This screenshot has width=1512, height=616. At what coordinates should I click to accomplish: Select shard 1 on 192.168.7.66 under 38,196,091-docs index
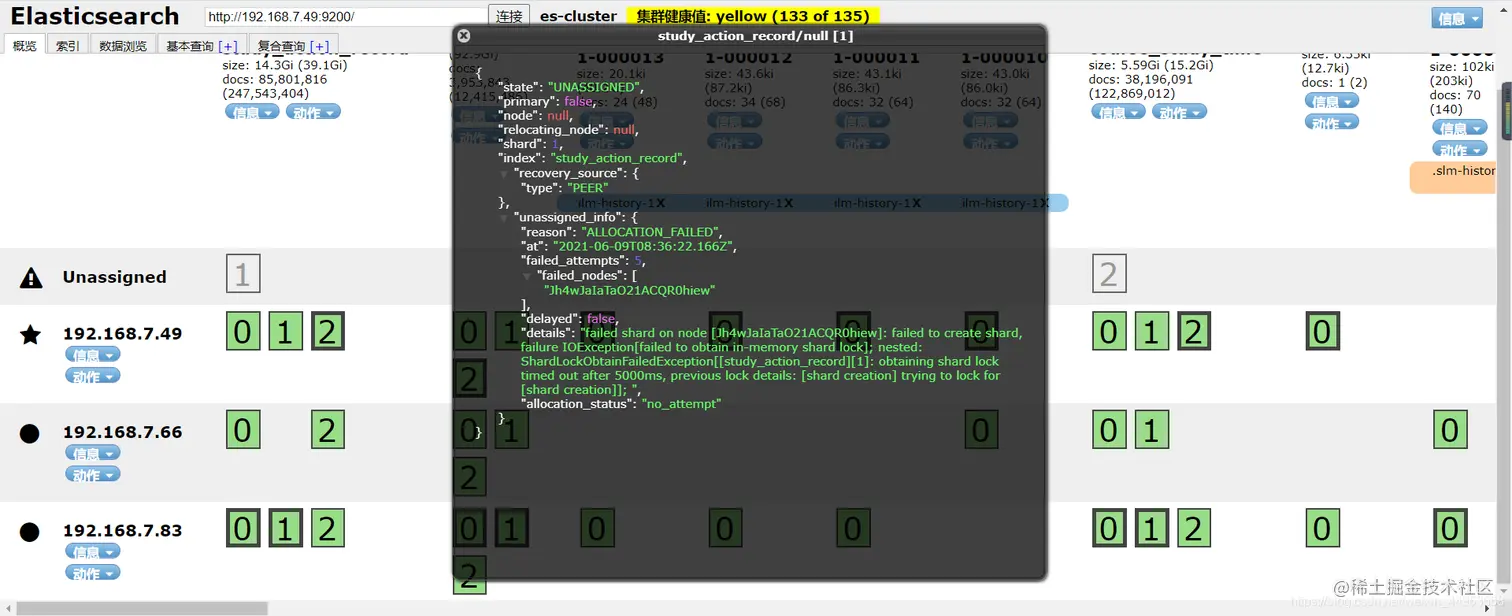coord(1151,430)
